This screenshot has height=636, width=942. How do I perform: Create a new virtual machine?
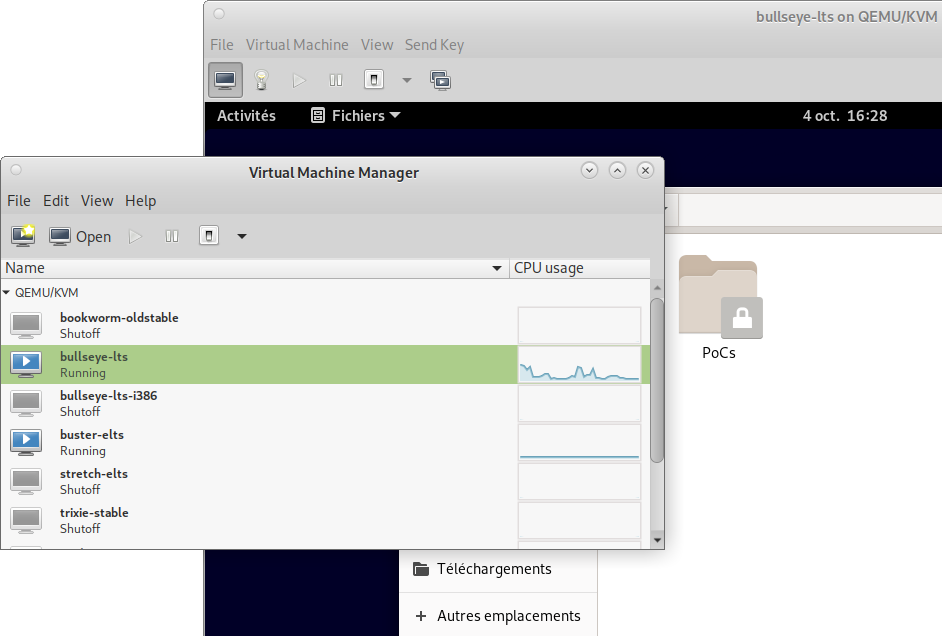[22, 235]
